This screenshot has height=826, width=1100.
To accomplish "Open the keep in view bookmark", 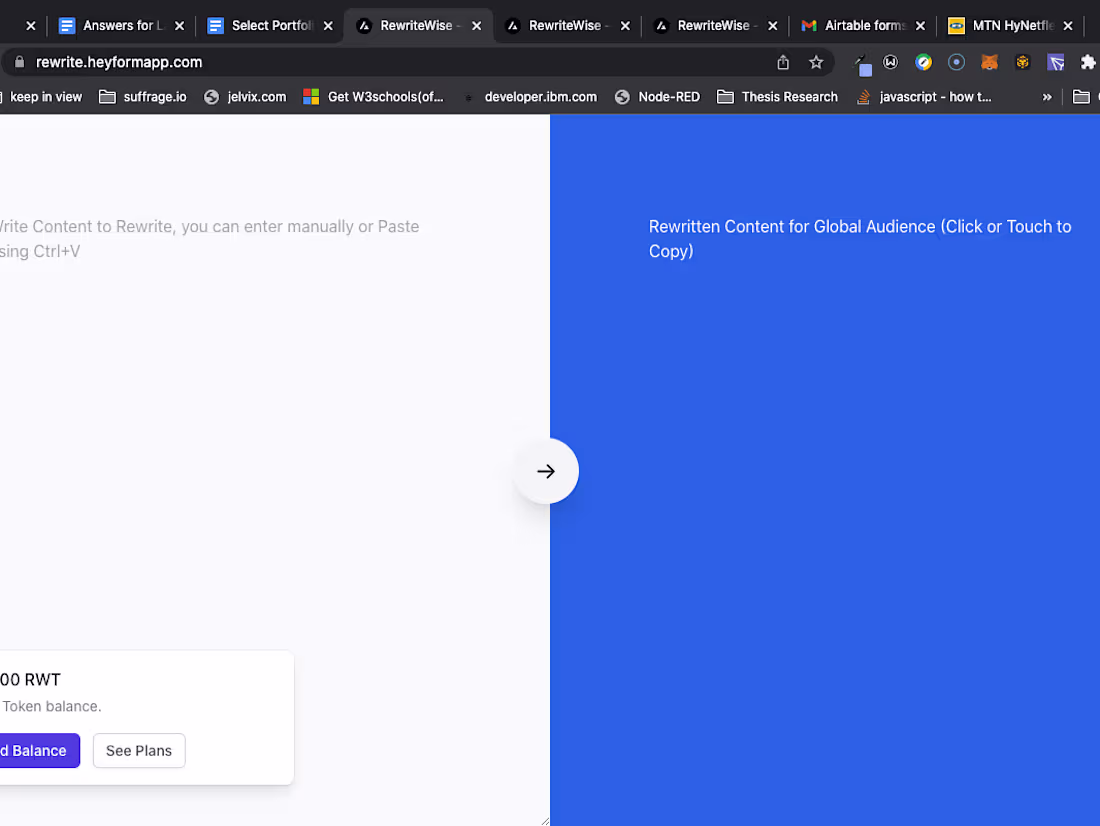I will pos(42,97).
